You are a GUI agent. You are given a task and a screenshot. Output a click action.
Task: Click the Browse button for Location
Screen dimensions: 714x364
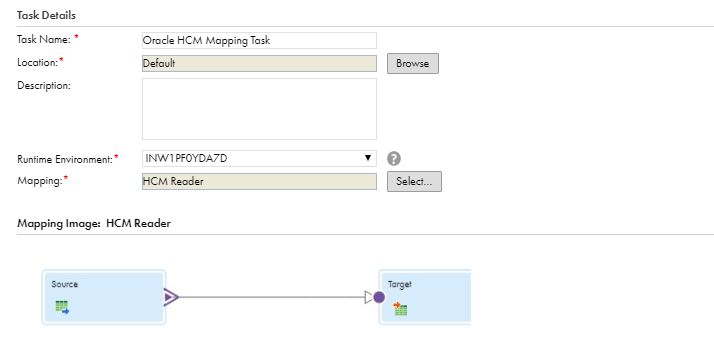413,63
